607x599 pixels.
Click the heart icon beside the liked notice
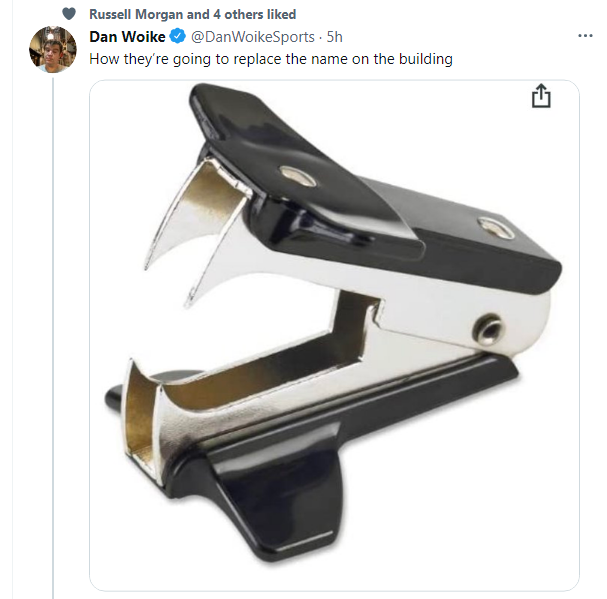[69, 14]
